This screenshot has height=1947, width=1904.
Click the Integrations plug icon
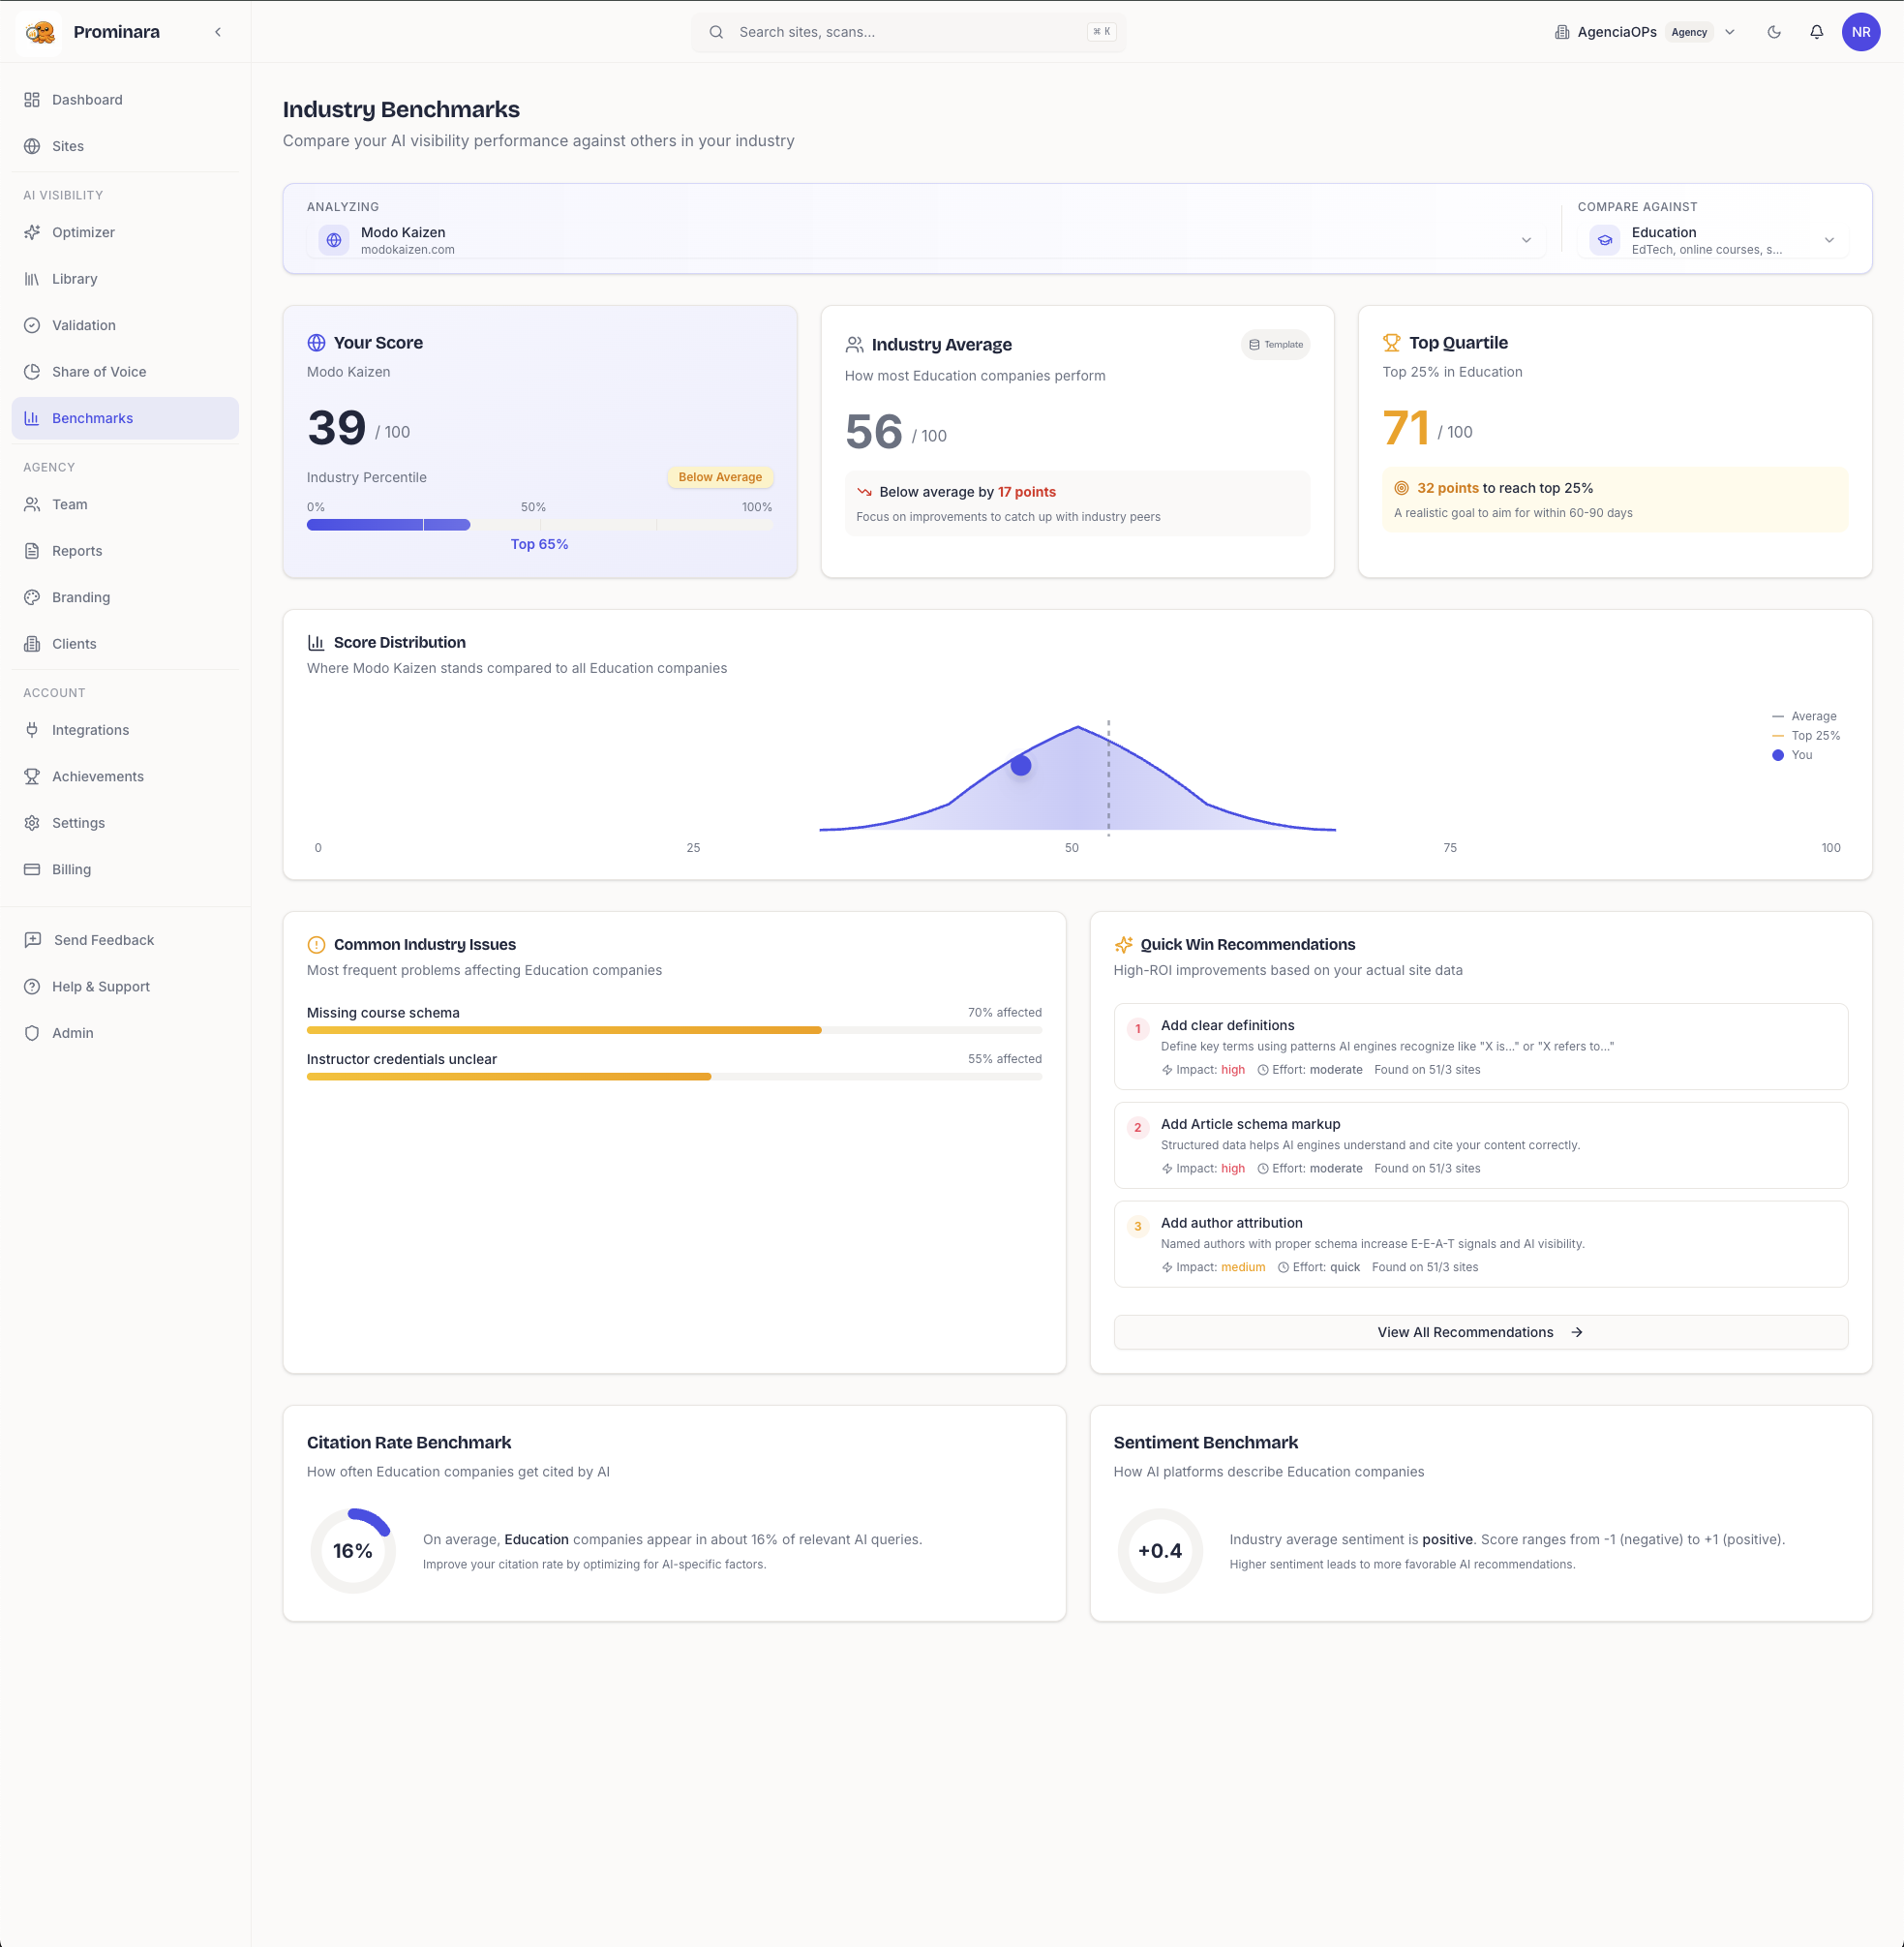[x=32, y=730]
